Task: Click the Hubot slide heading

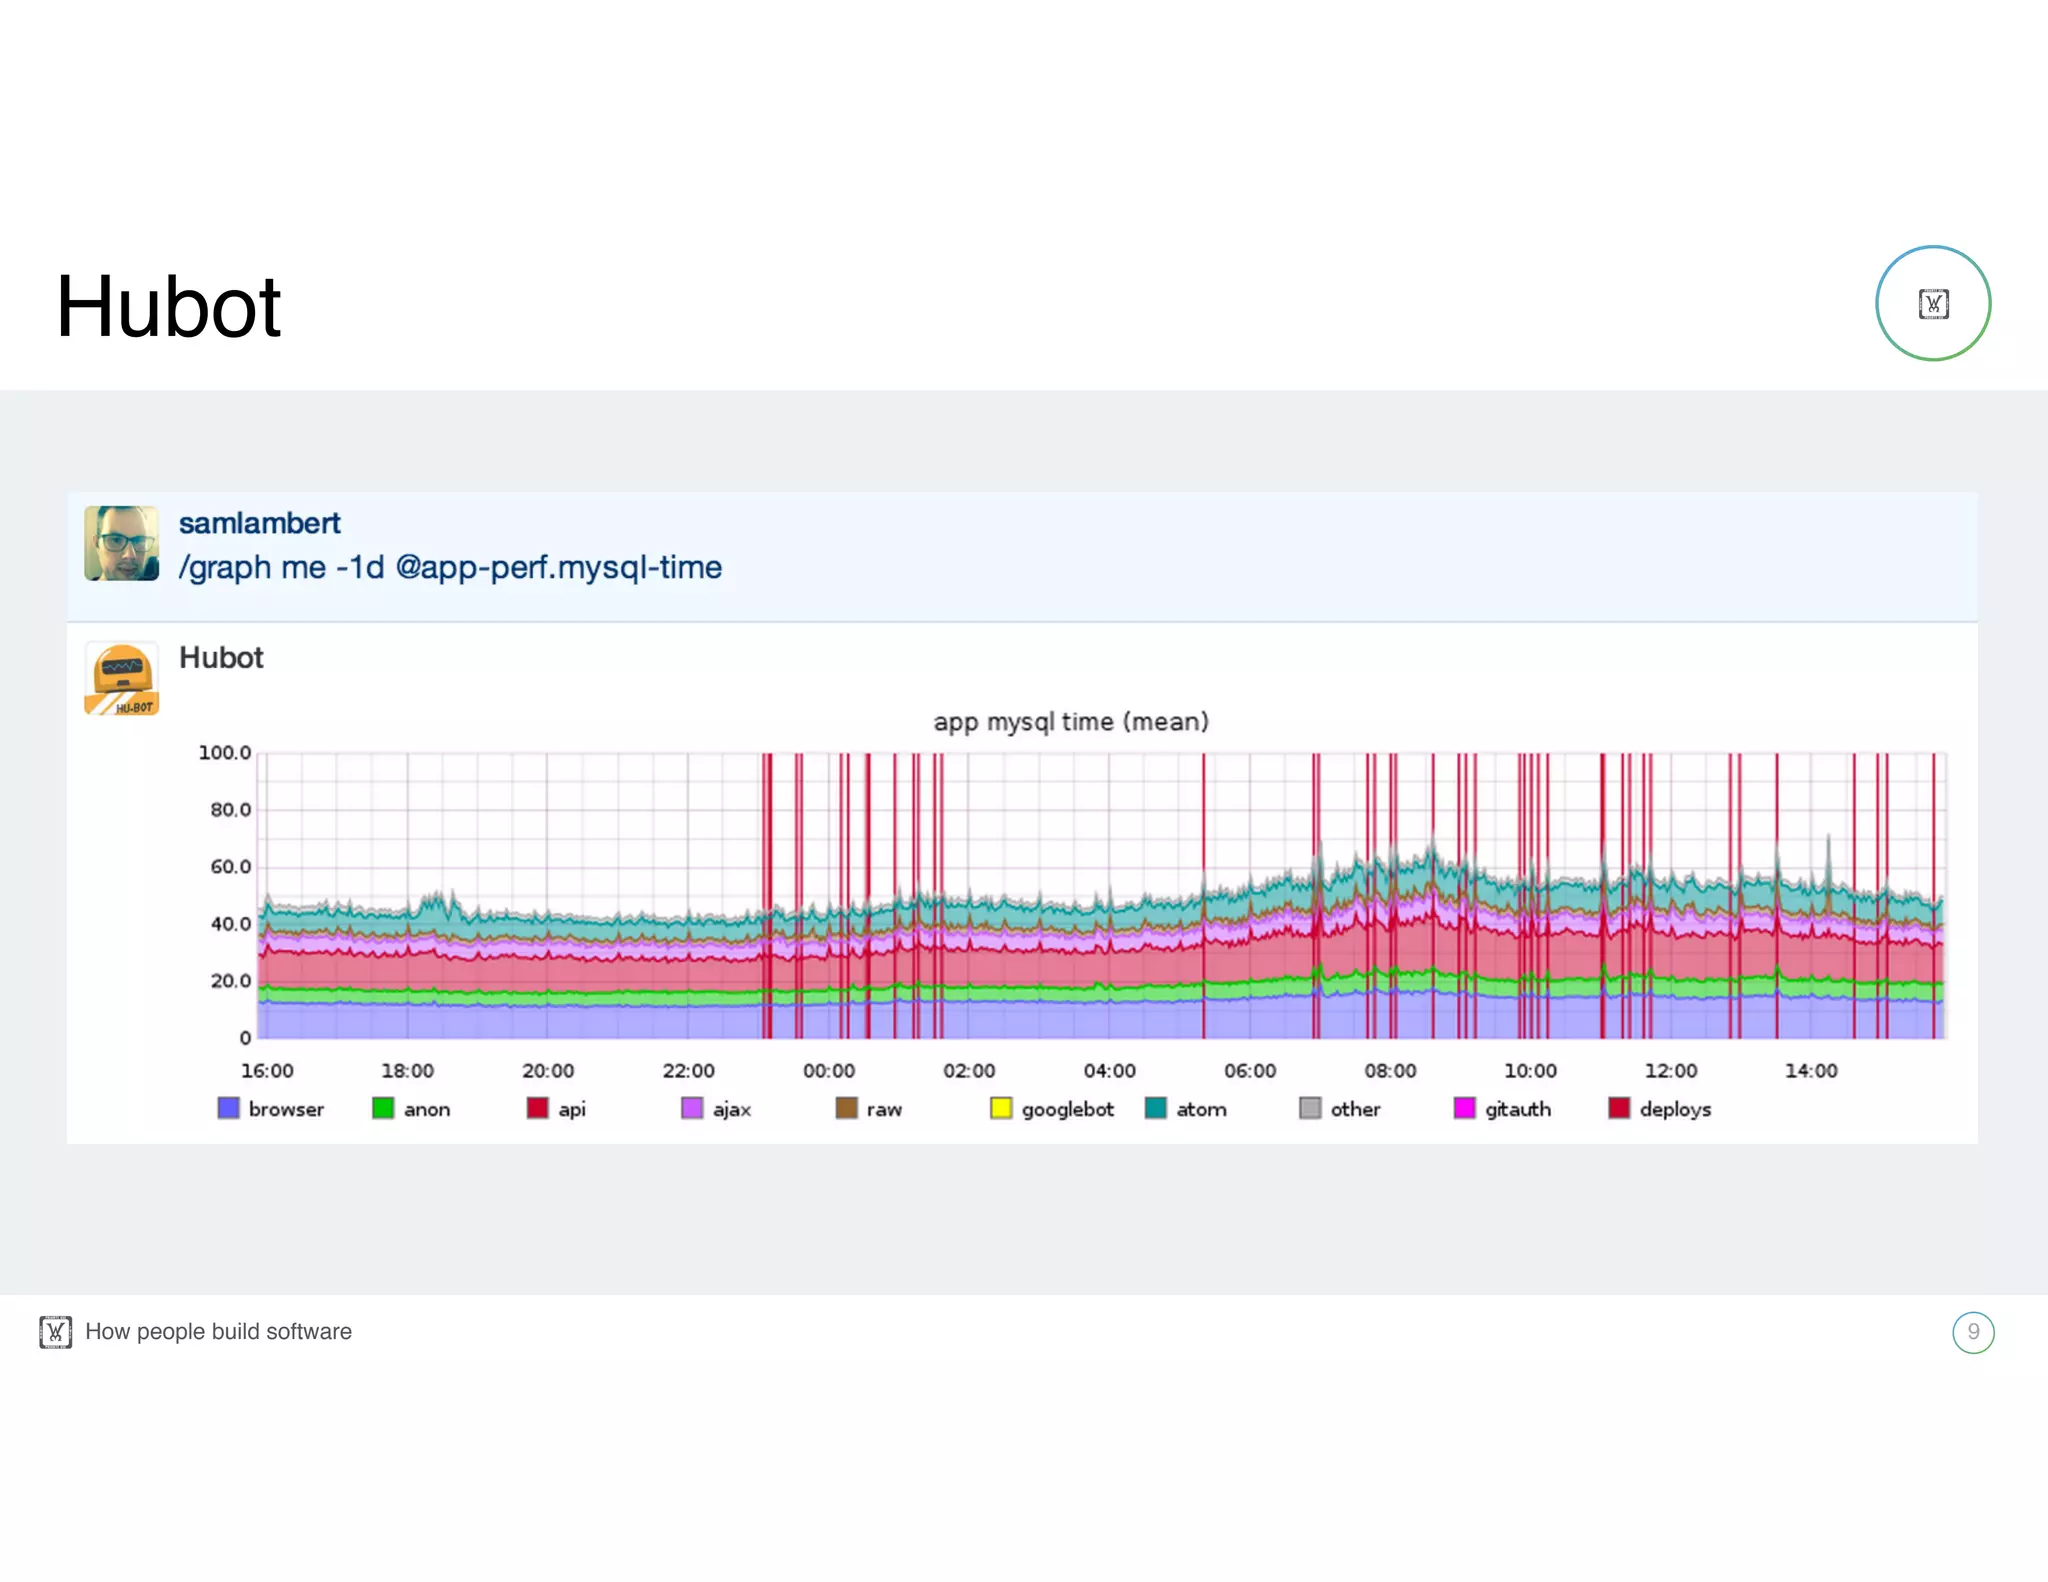Action: point(168,307)
